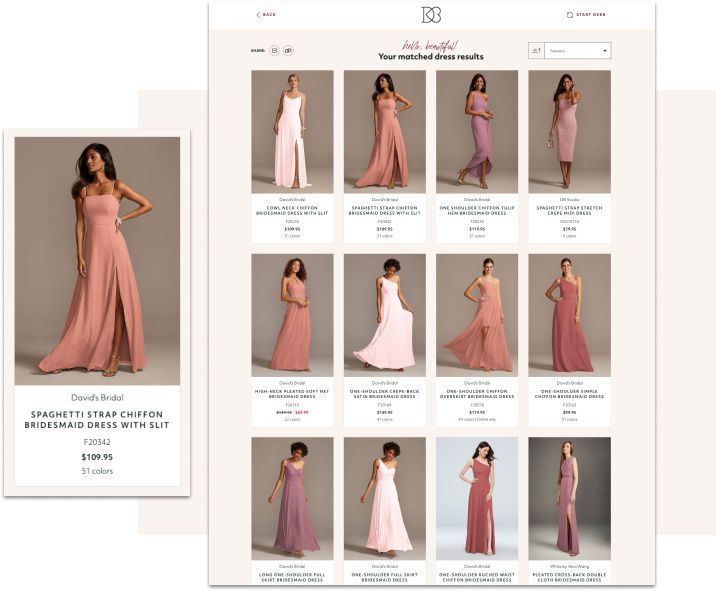Image resolution: width=716 pixels, height=591 pixels.
Task: Open the One-Shoulder Full Skirt pink dress photo
Action: click(384, 499)
